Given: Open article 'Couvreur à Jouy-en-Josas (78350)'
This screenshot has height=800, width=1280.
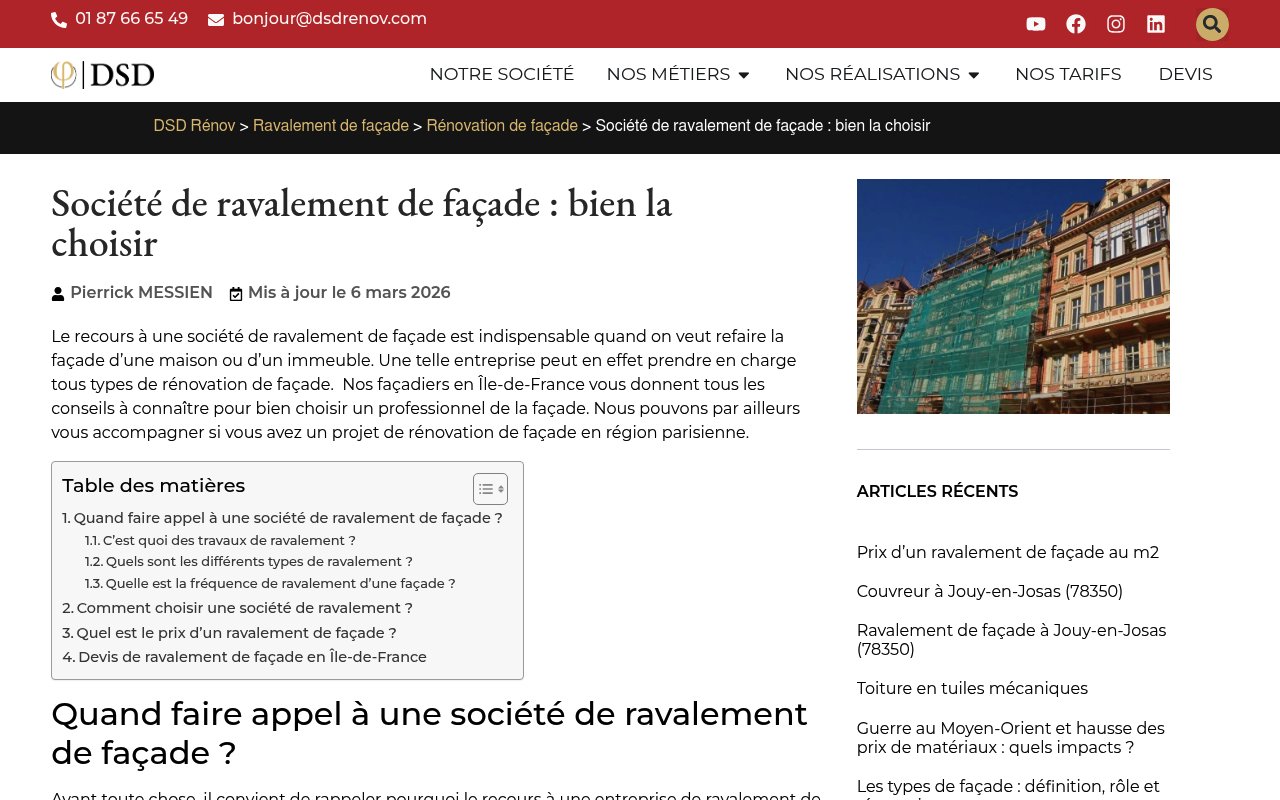Looking at the screenshot, I should tap(990, 591).
